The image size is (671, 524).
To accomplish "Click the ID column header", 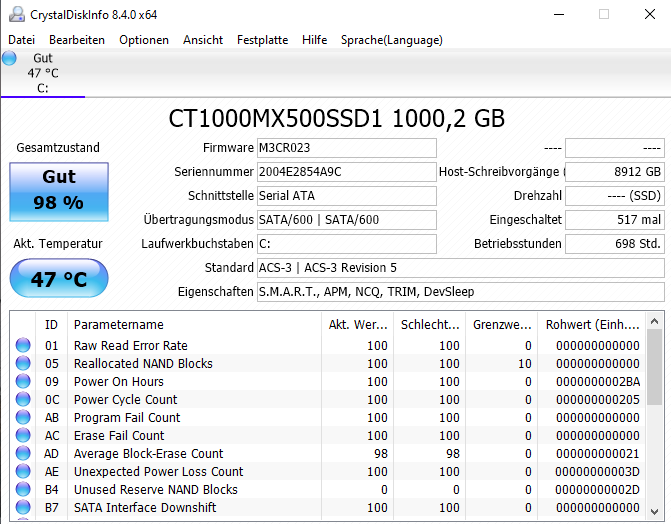I will [x=51, y=325].
